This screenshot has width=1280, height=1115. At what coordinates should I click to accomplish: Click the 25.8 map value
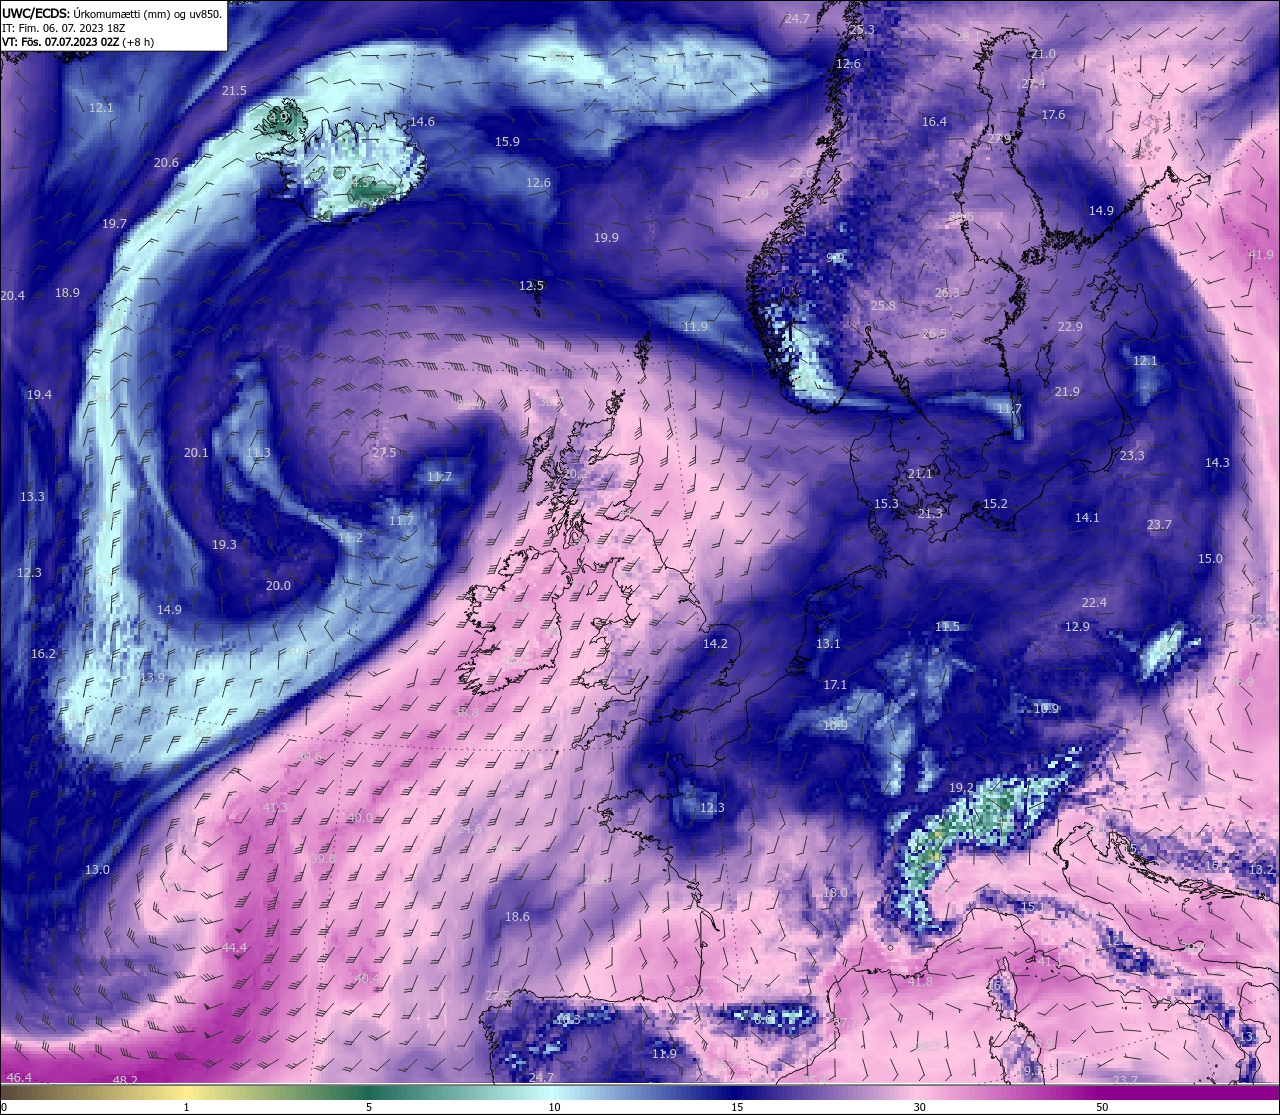pos(883,306)
